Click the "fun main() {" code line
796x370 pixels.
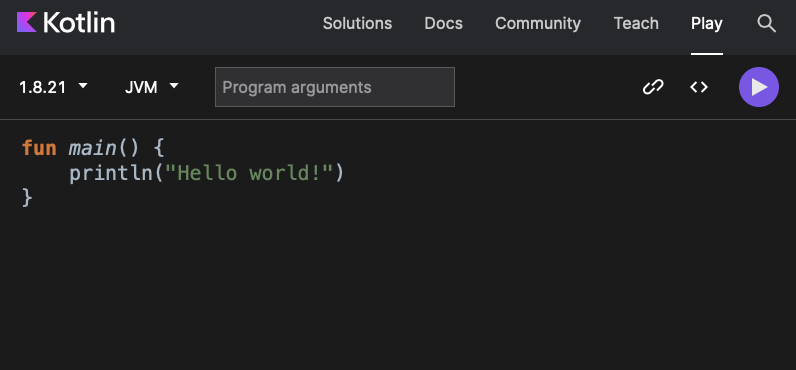pyautogui.click(x=93, y=149)
